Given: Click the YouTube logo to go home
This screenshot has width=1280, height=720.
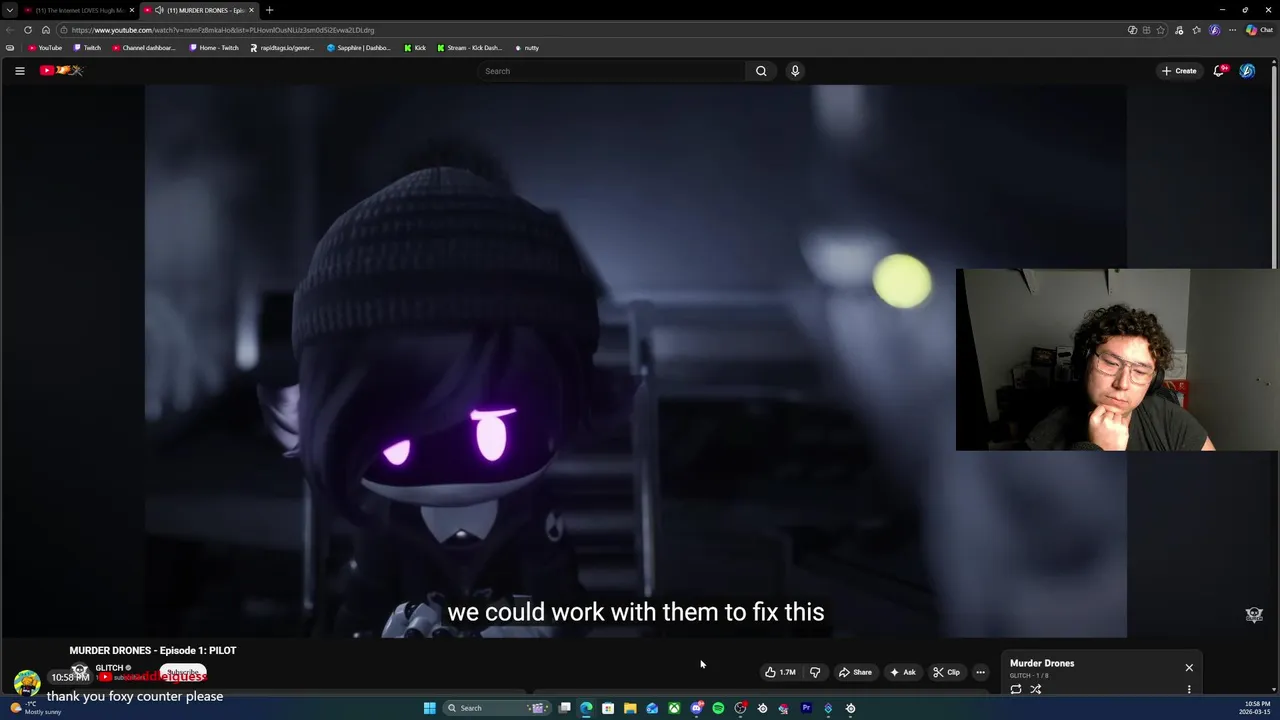Looking at the screenshot, I should (61, 70).
